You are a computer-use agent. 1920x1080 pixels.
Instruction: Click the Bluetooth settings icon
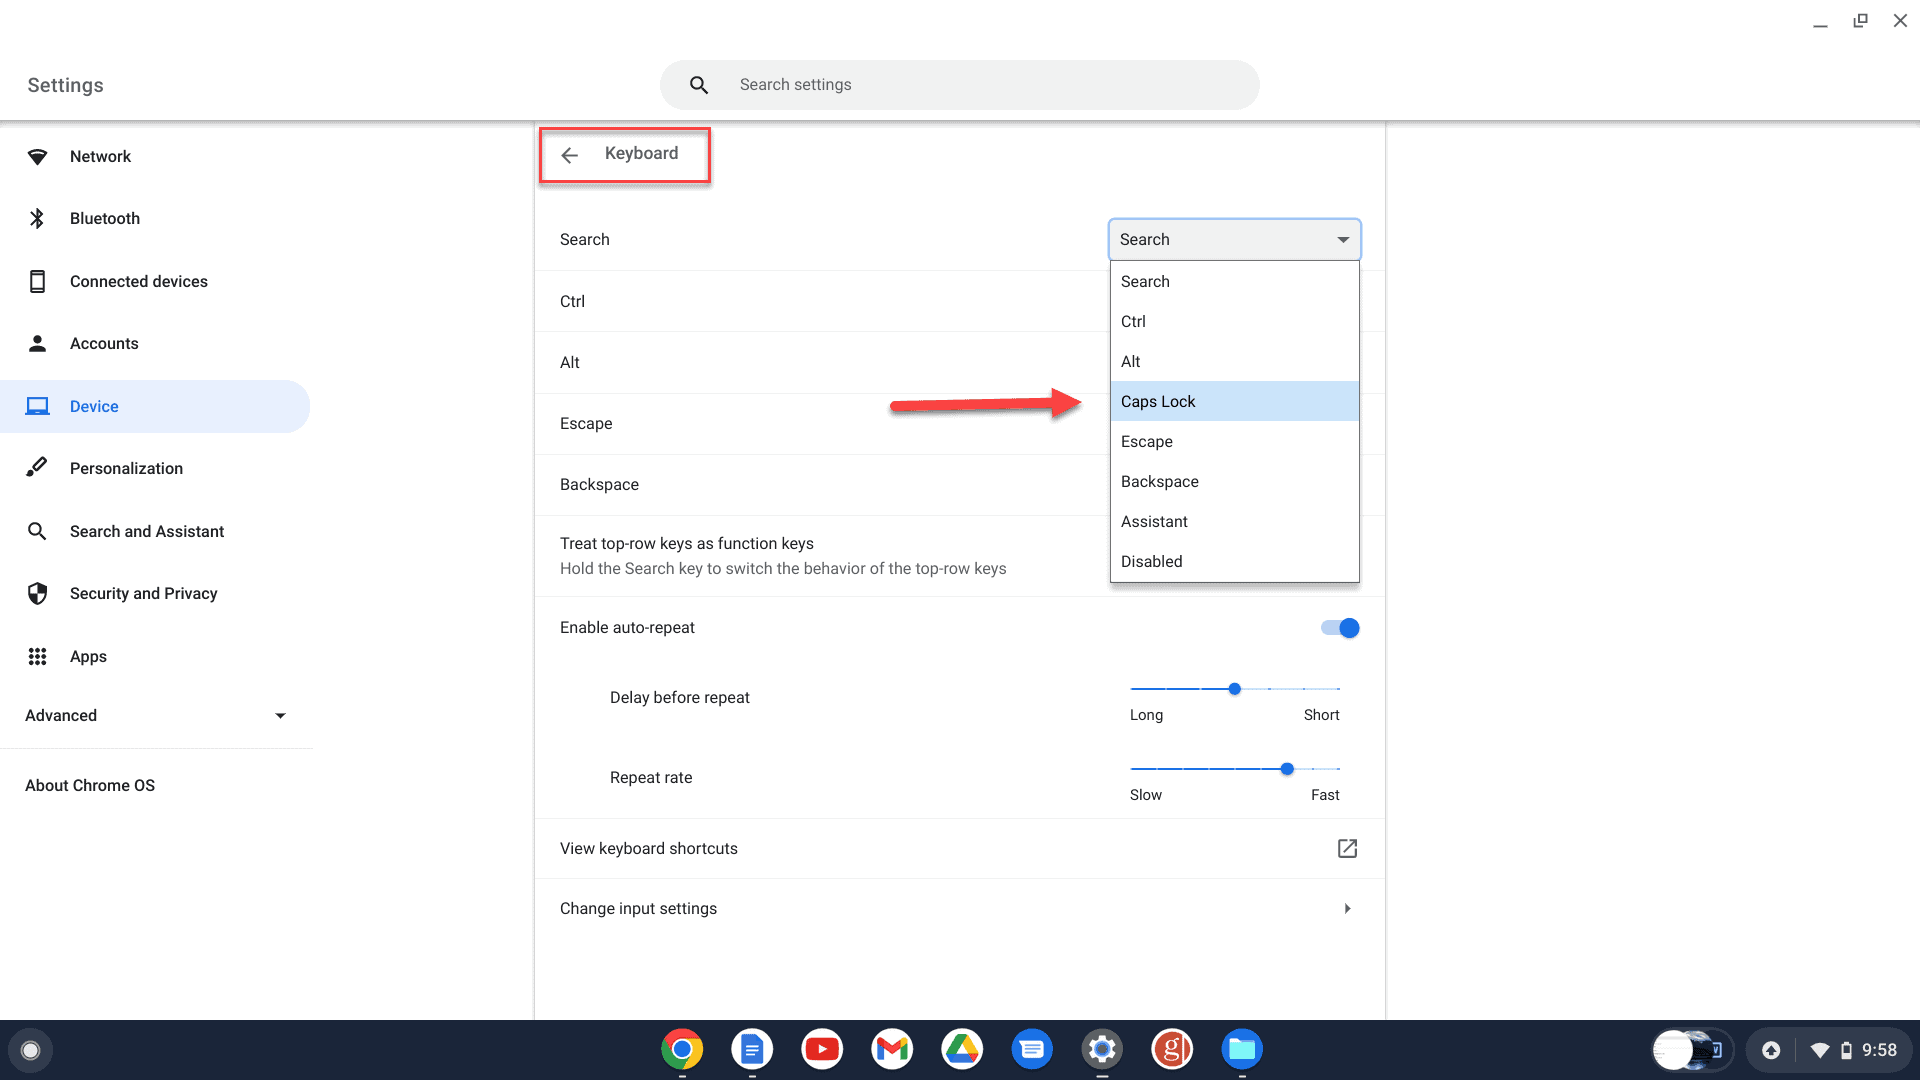point(36,218)
